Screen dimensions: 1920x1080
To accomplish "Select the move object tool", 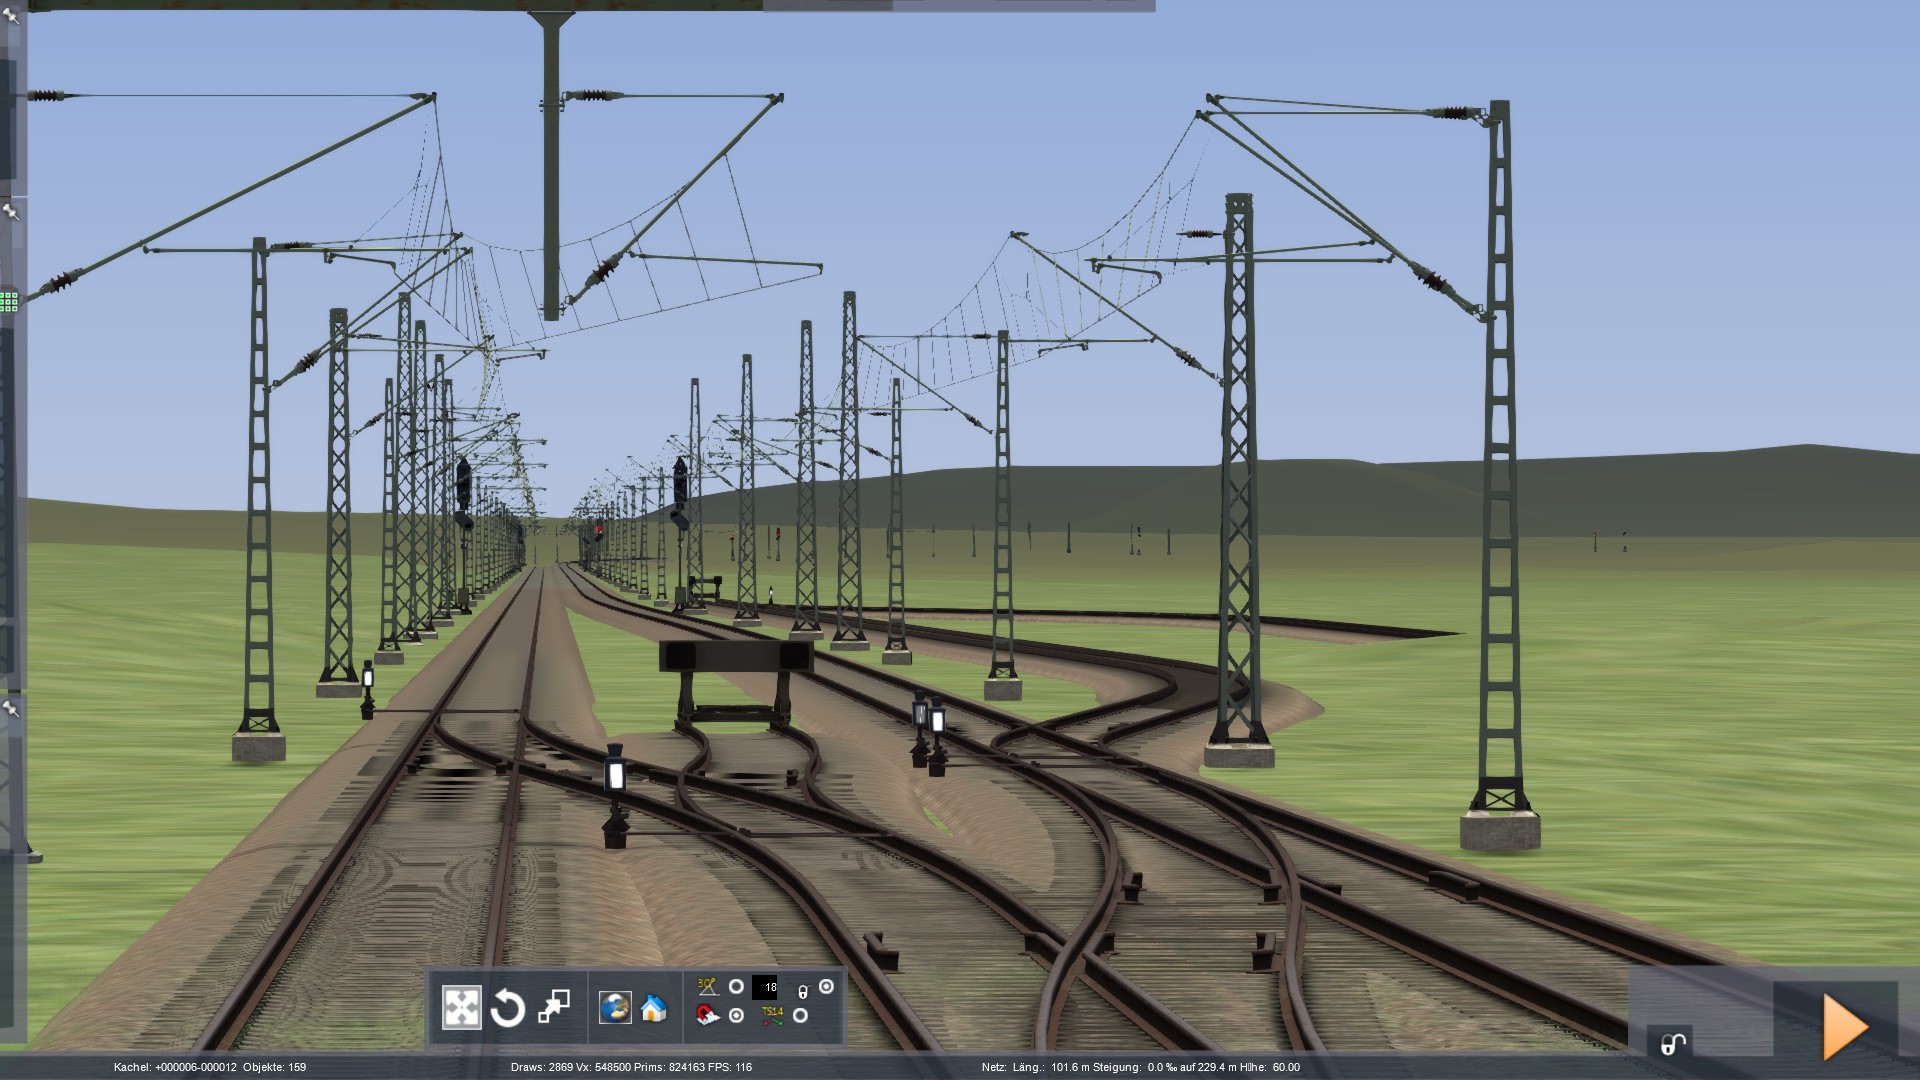I will coord(461,1008).
